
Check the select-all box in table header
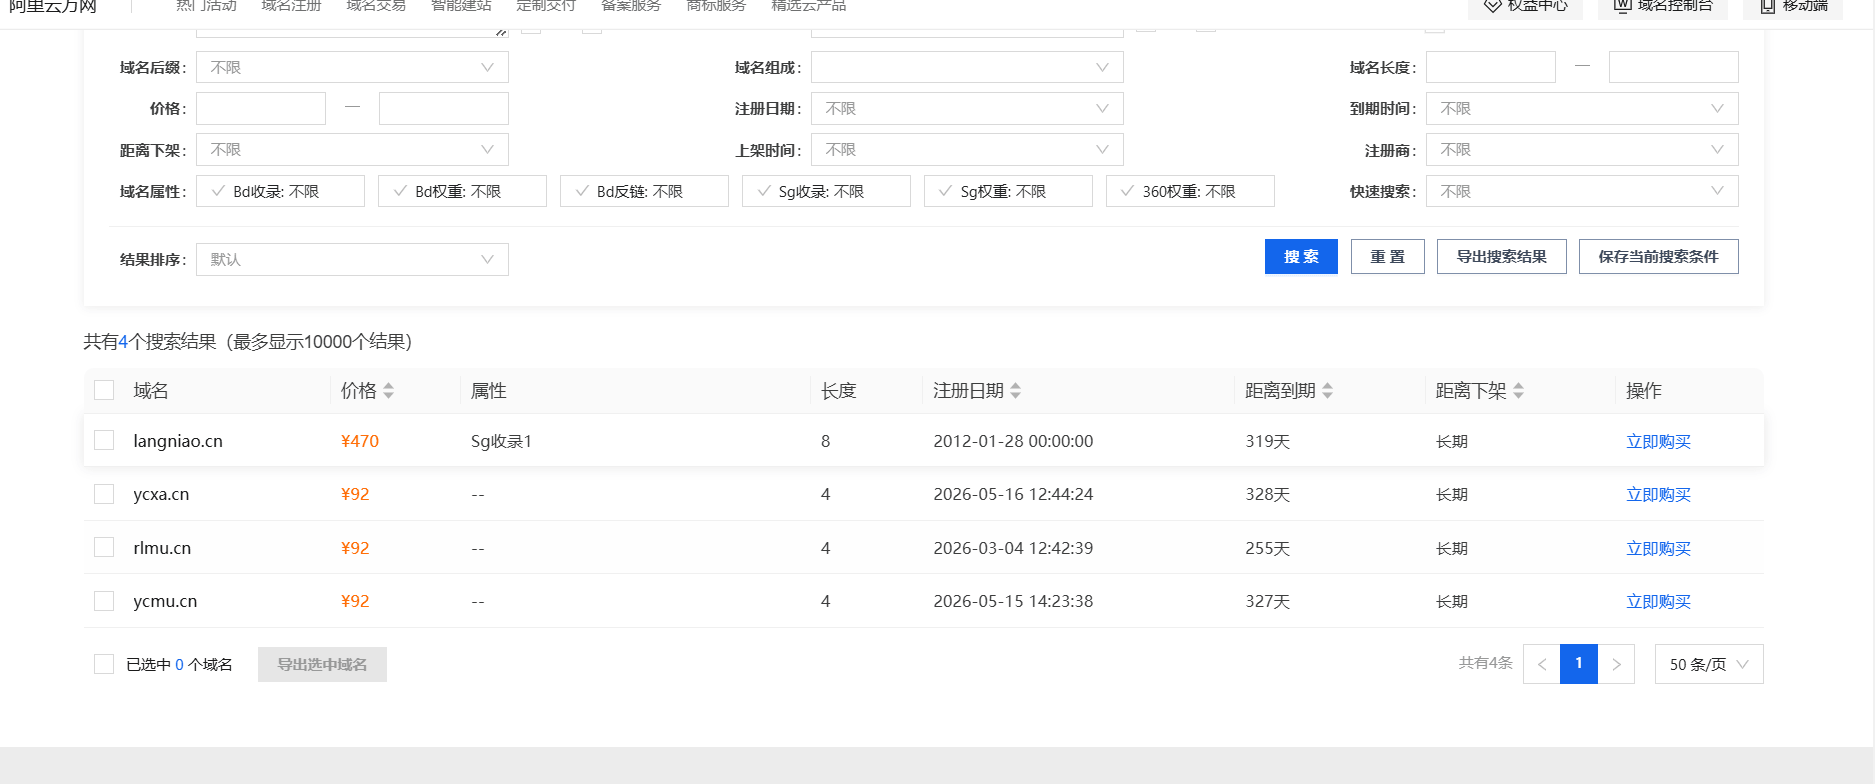point(104,390)
